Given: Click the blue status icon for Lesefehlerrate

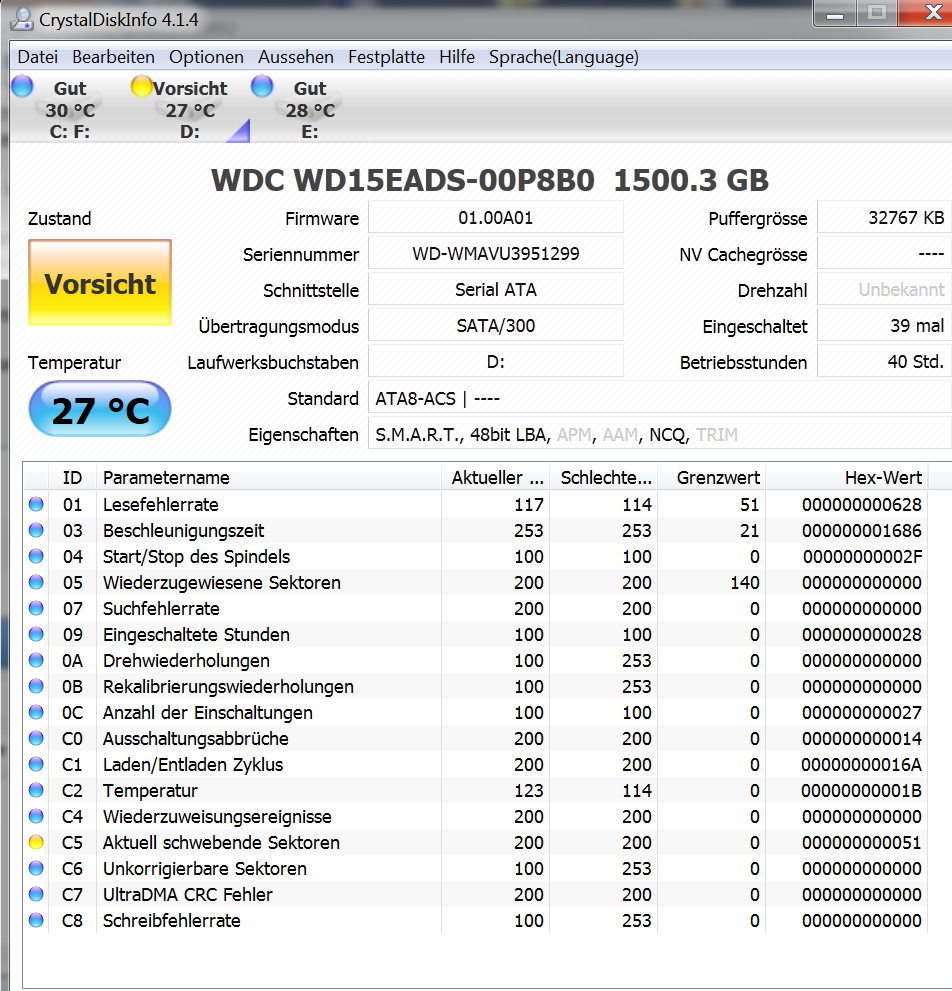Looking at the screenshot, I should click(36, 504).
